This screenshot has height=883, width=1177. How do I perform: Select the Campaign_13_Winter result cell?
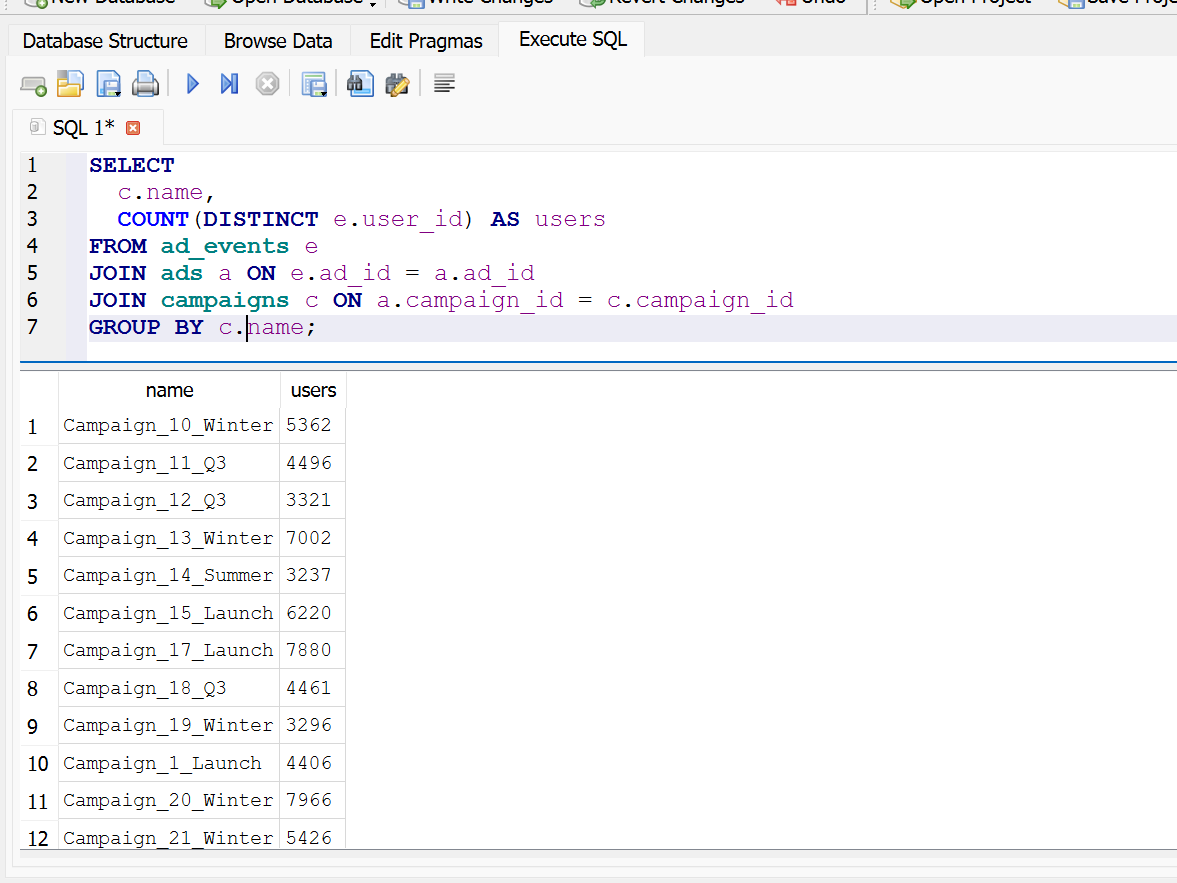click(168, 538)
